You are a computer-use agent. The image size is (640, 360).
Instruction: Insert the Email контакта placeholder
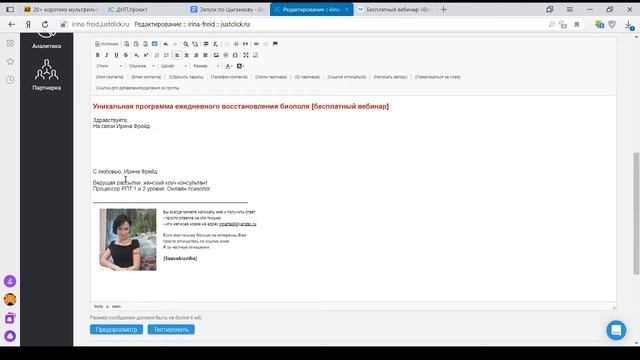[146, 77]
